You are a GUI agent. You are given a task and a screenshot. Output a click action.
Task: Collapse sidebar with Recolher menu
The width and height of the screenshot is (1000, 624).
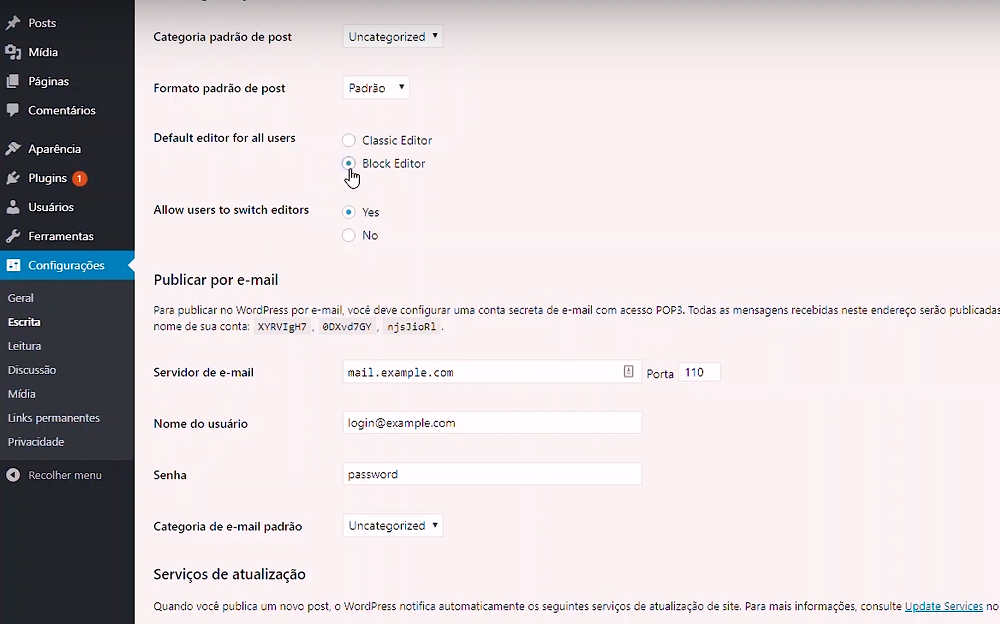[x=64, y=475]
